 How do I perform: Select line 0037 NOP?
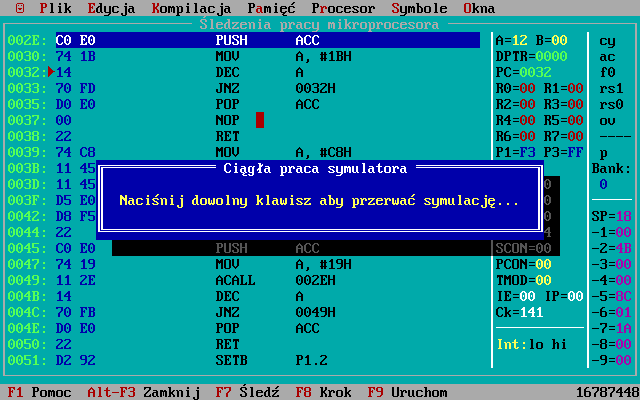[243, 120]
